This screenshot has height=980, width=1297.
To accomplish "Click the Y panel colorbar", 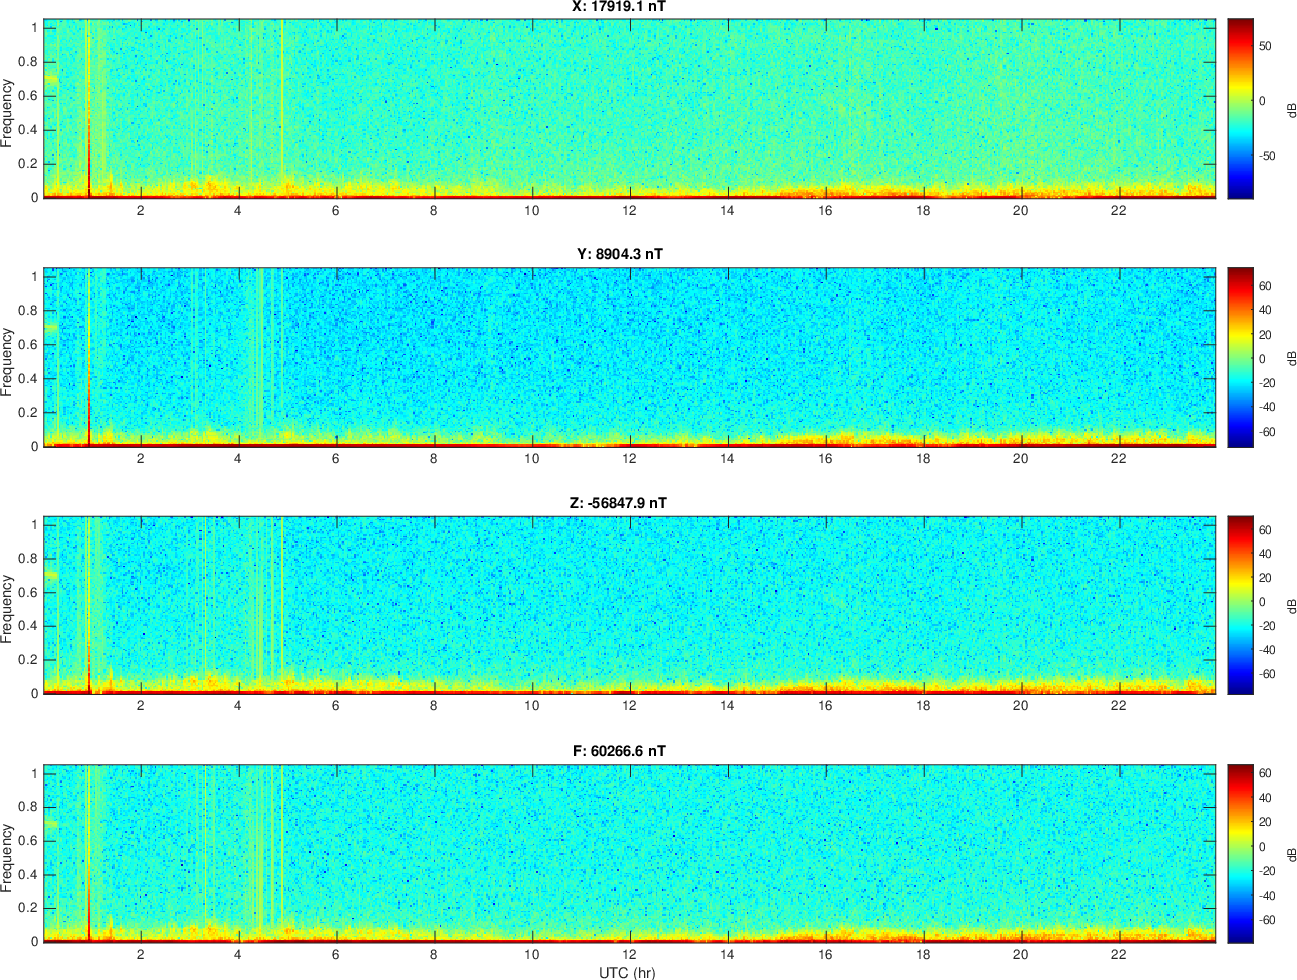I will tap(1240, 357).
